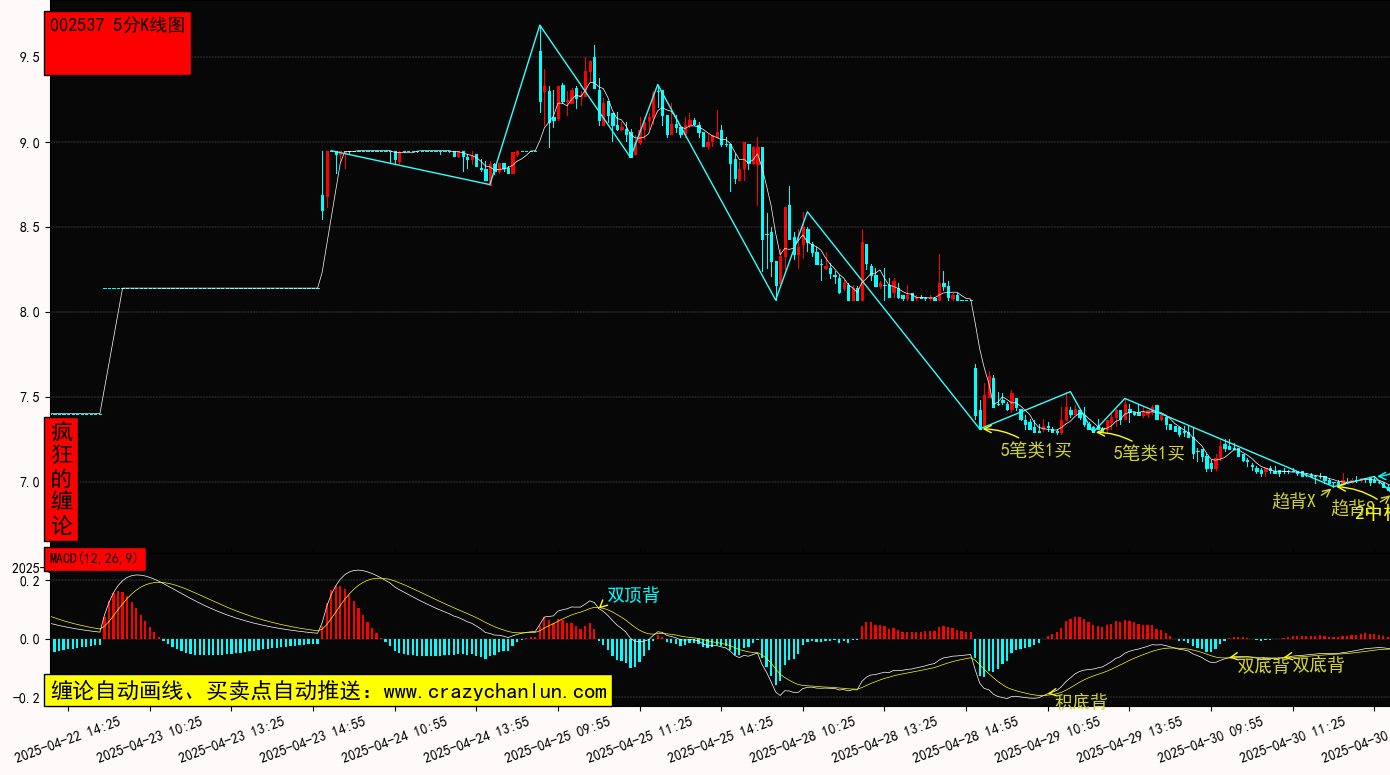This screenshot has height=775, width=1390.
Task: Click the highest cyan peak of the price chart
Action: [x=540, y=26]
